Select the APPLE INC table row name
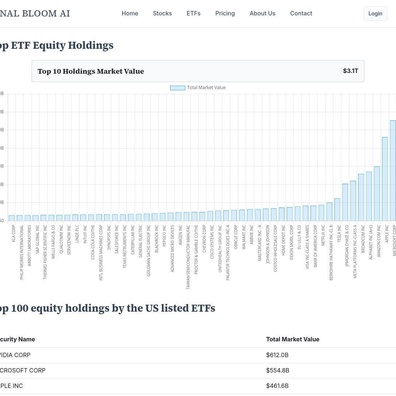This screenshot has width=396, height=396. 11,386
